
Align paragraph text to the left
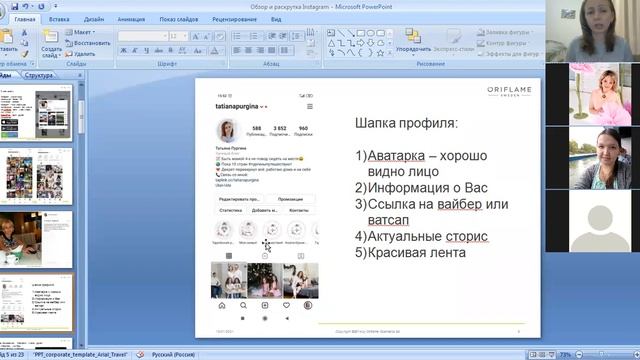237,50
